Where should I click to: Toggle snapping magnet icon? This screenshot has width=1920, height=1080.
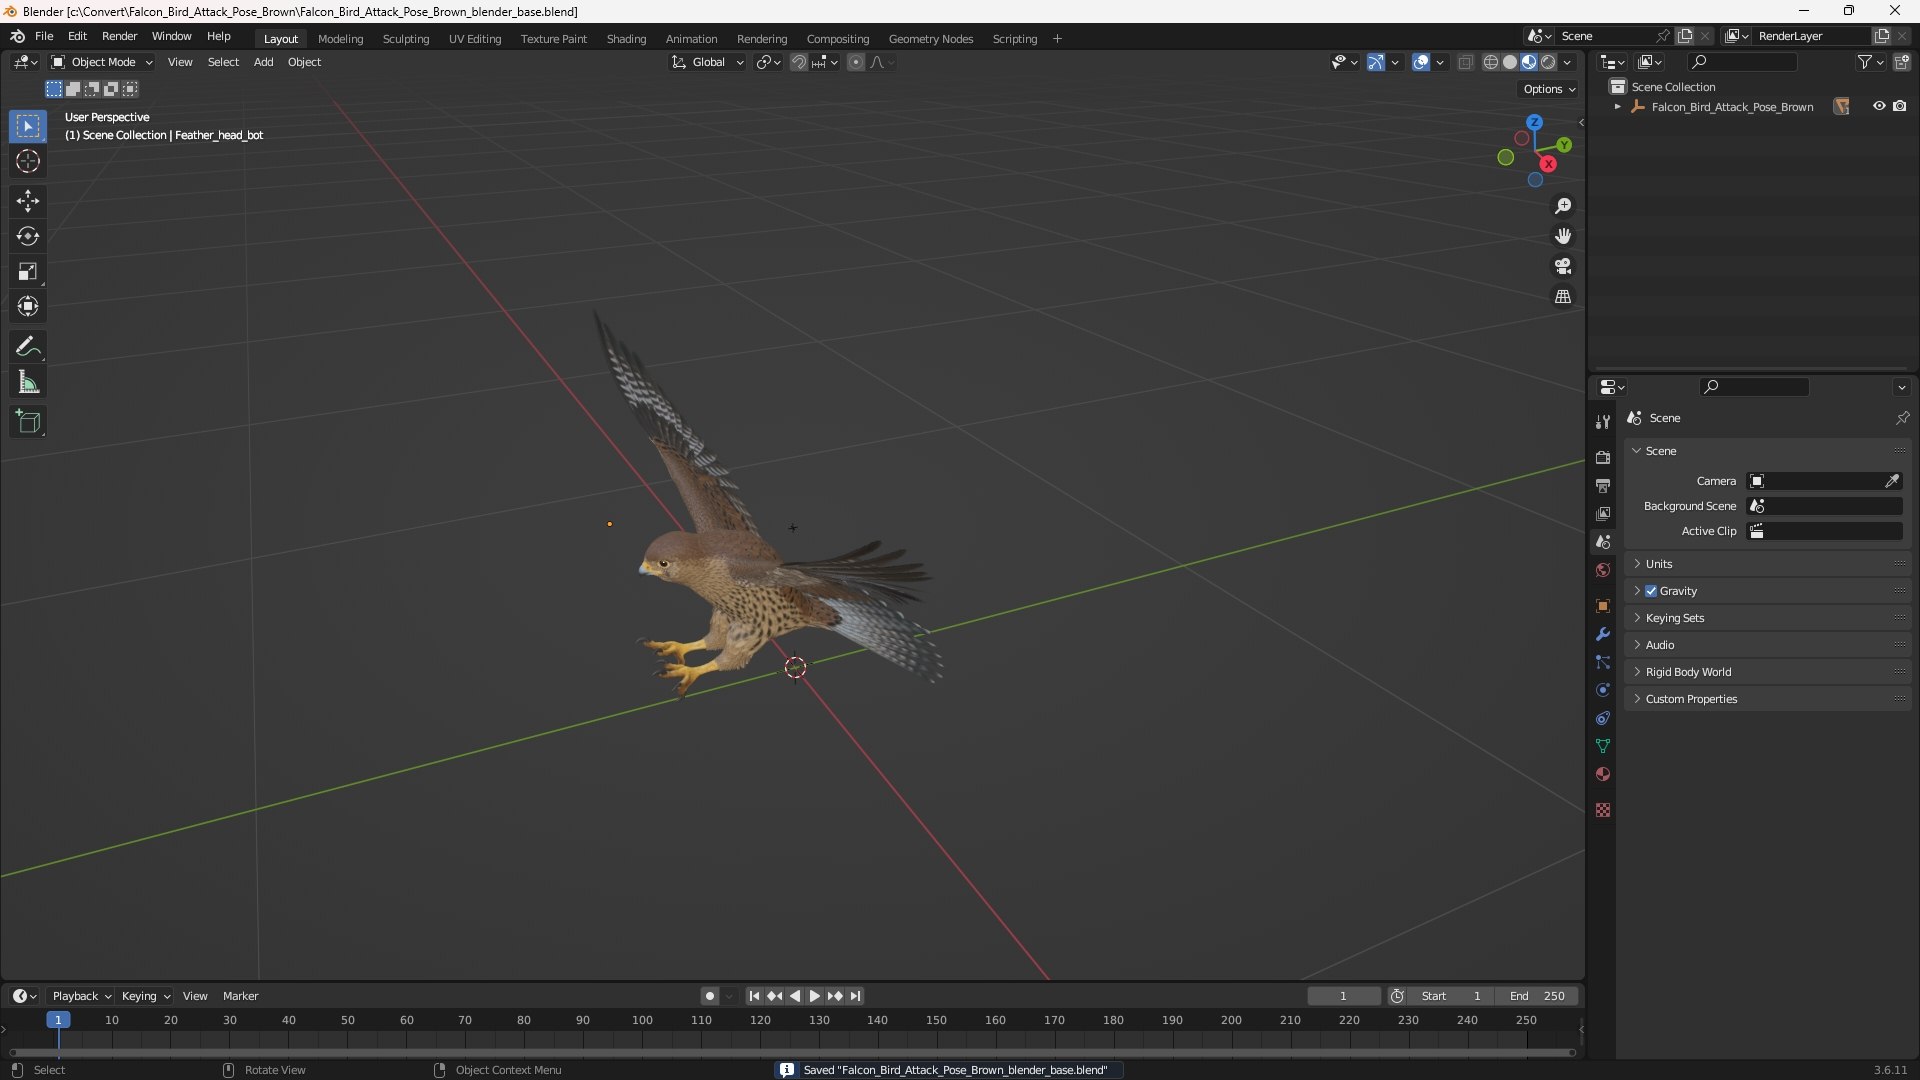(799, 62)
